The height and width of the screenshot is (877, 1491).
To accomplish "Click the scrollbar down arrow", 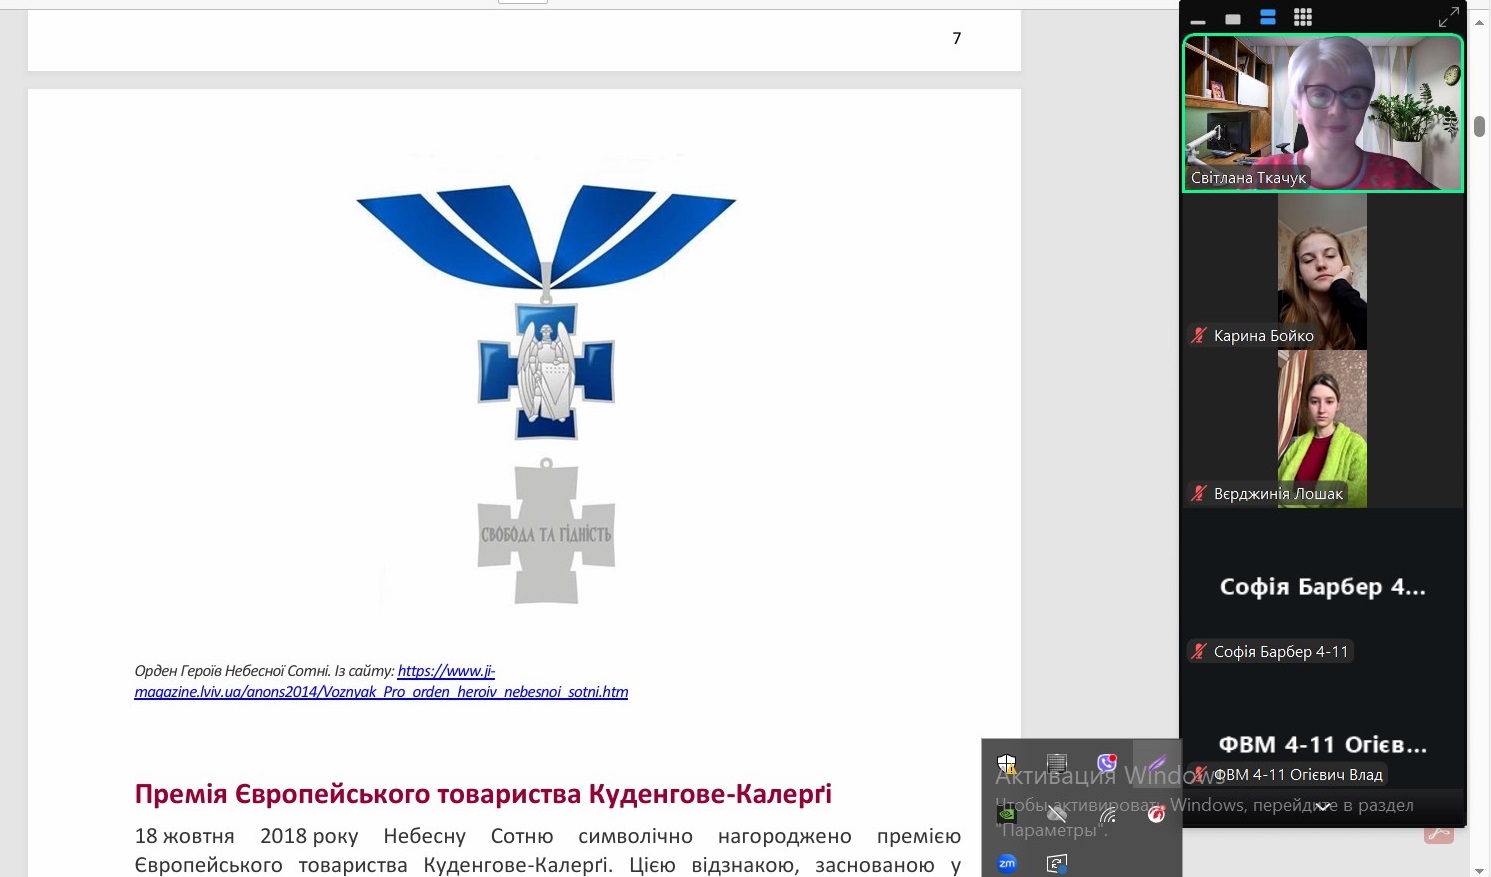I will [x=1480, y=868].
